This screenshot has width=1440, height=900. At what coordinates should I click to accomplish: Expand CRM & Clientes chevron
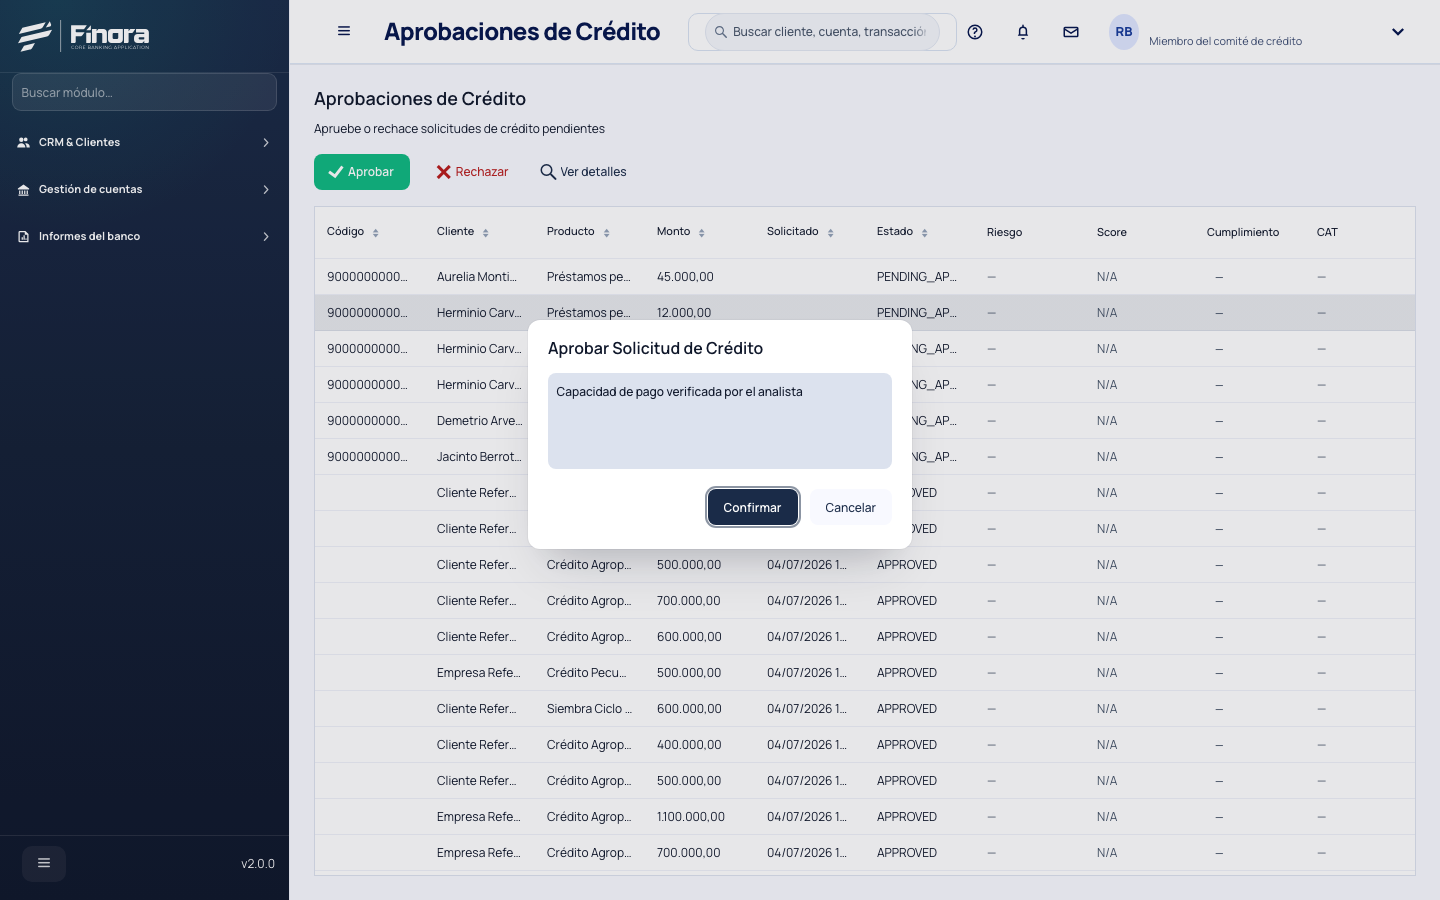click(266, 143)
